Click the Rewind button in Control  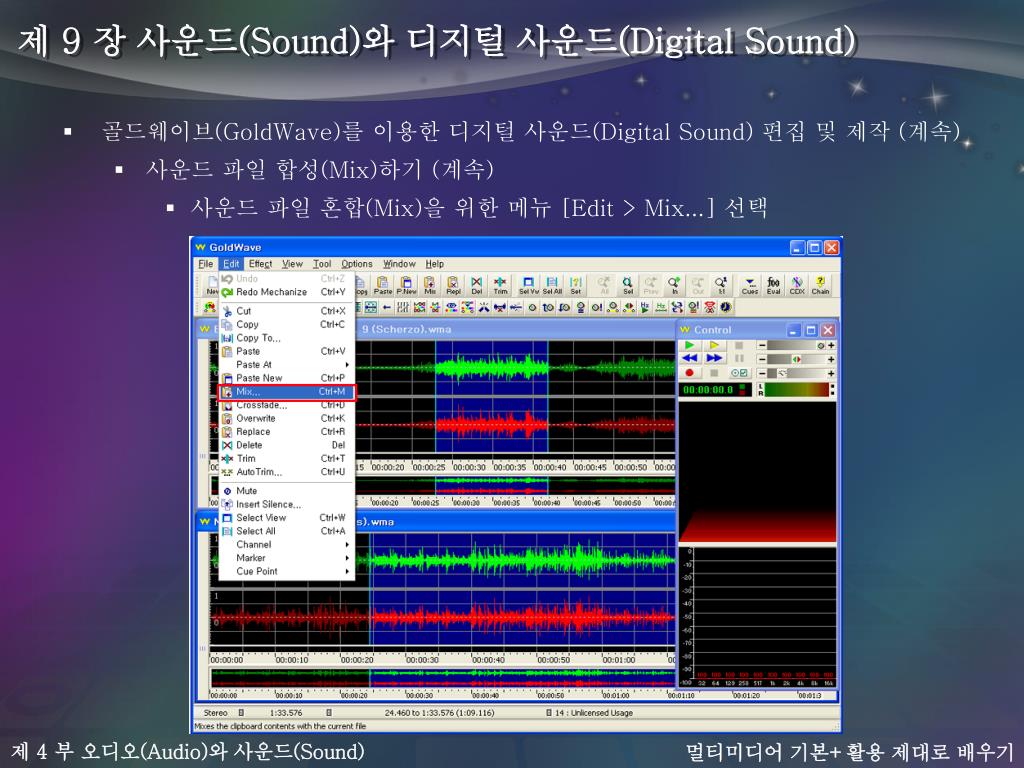(x=690, y=359)
